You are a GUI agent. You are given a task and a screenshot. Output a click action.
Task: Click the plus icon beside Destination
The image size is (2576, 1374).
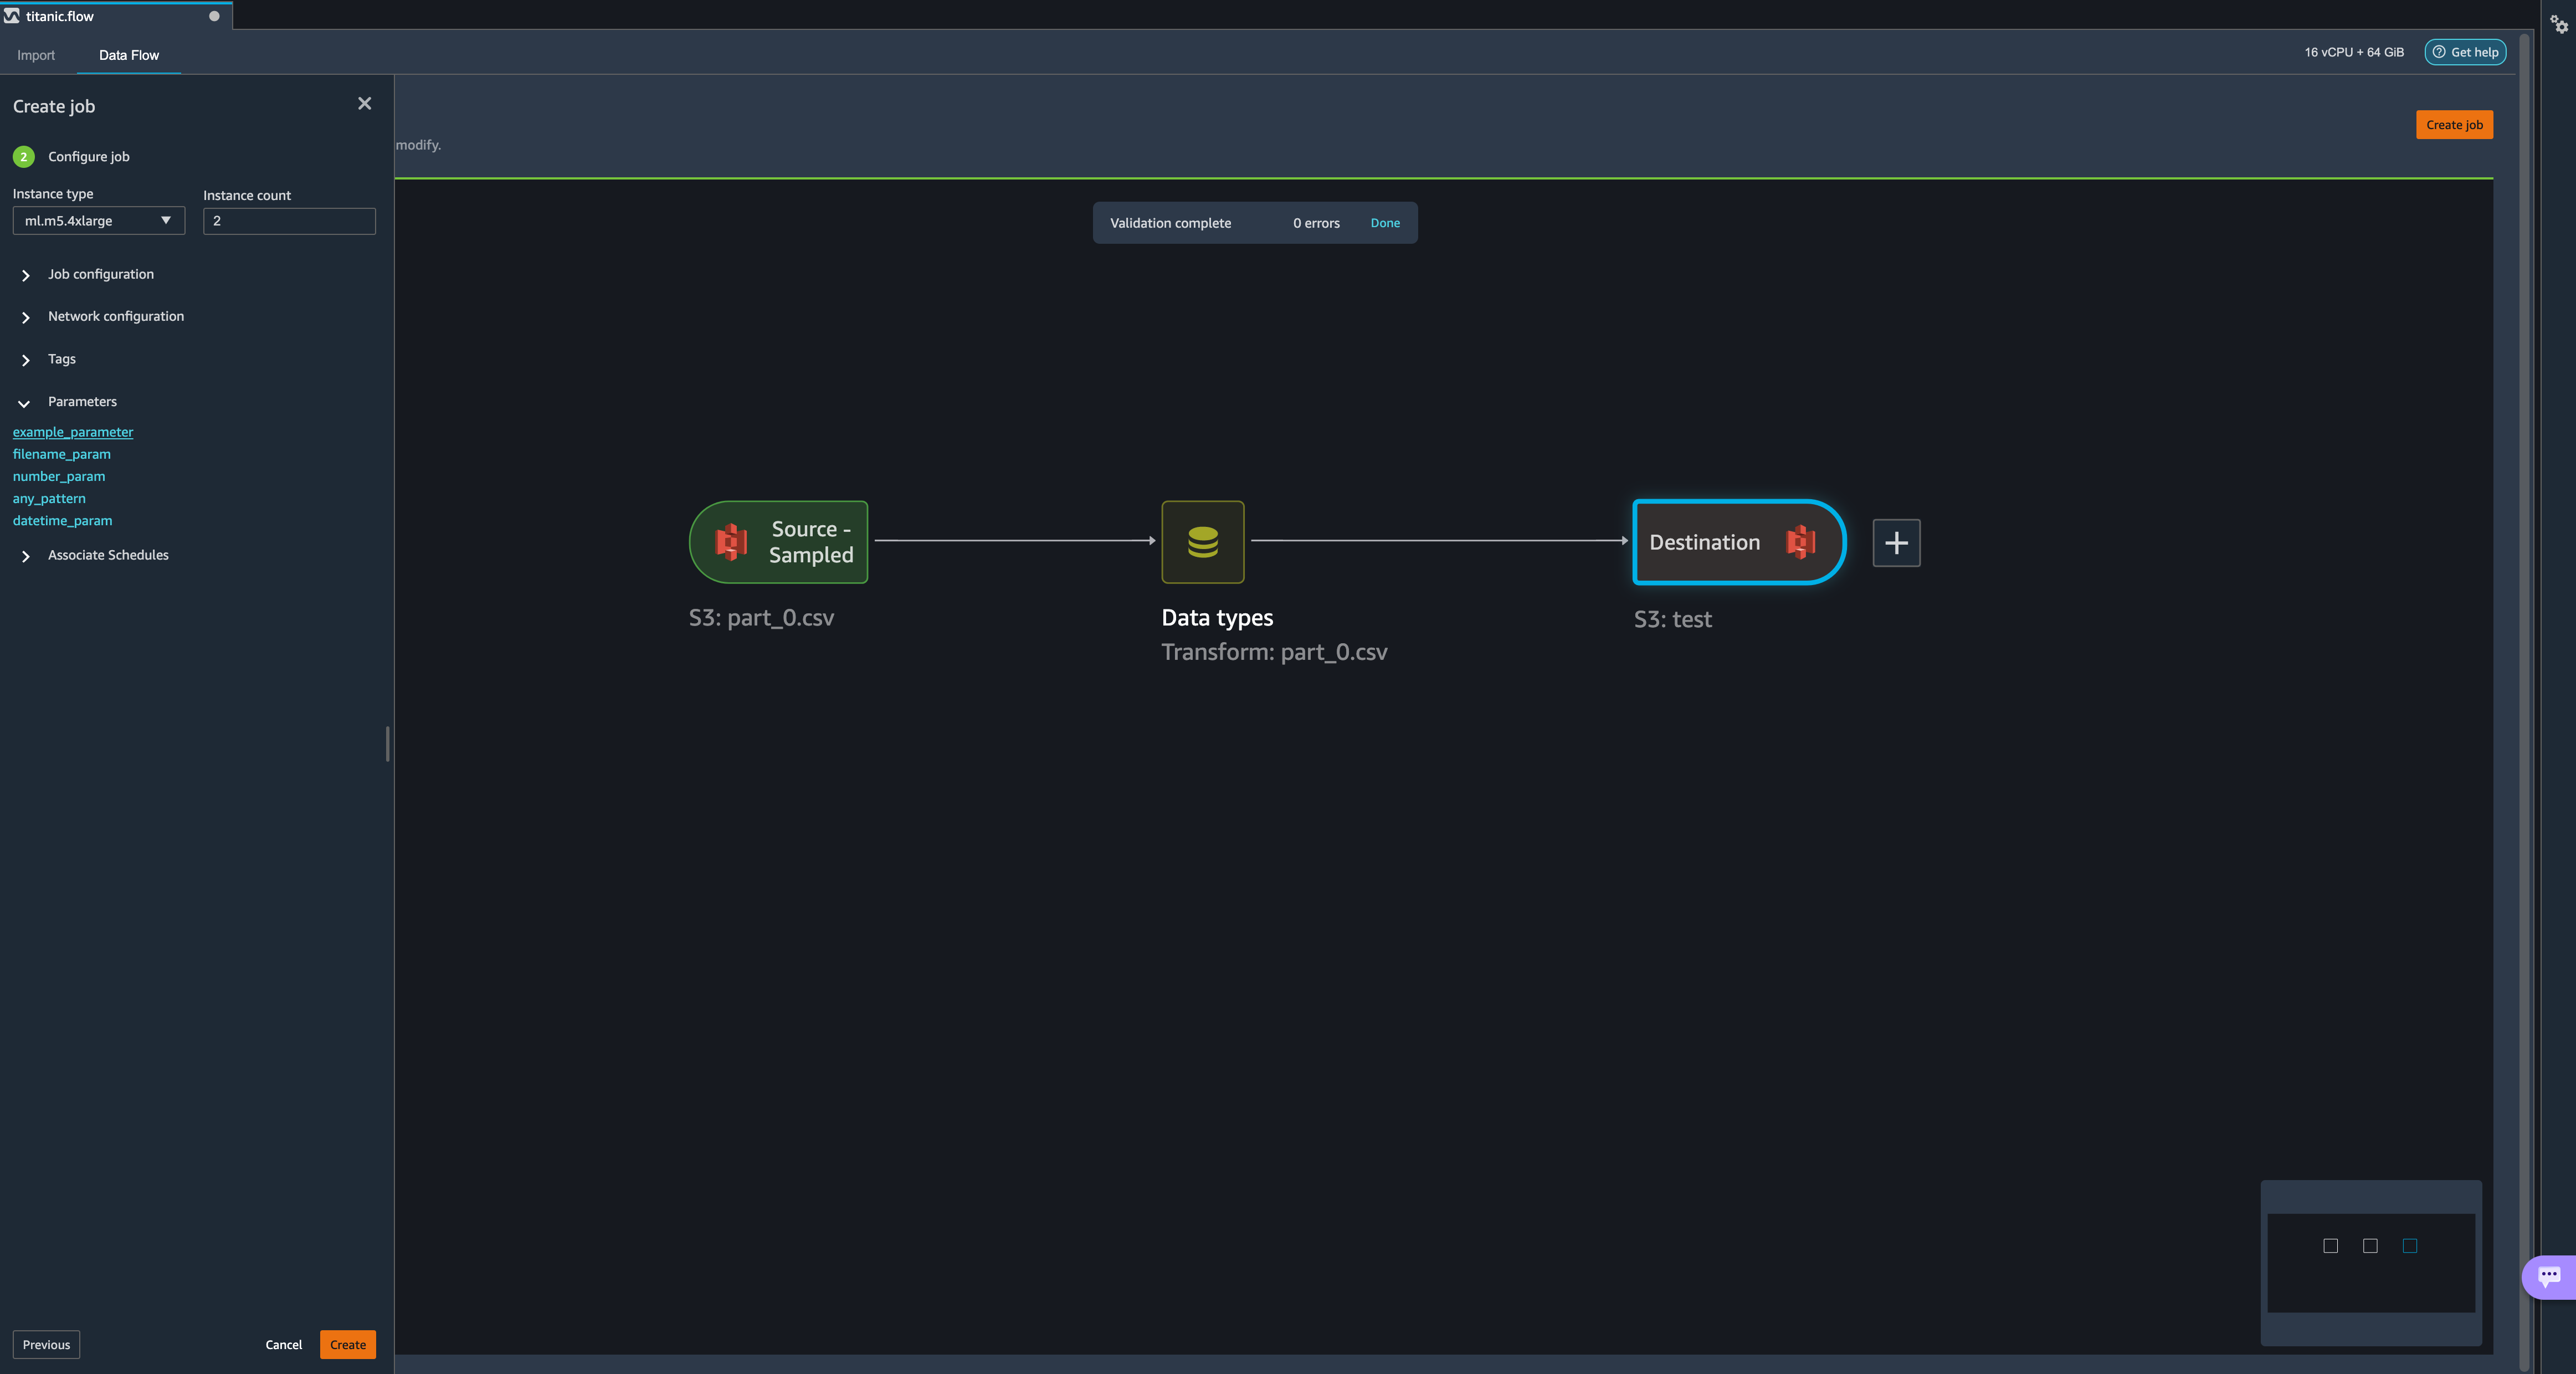[x=1896, y=543]
